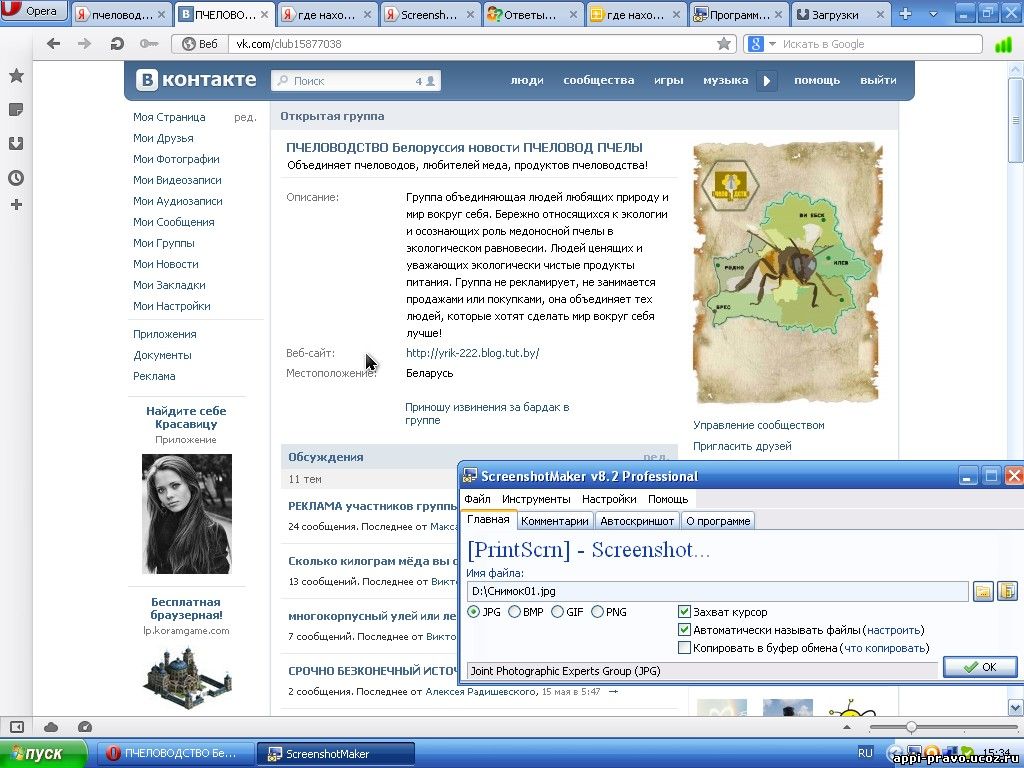Screen dimensions: 1024x768
Task: Click the RU language indicator in the tray
Action: (x=865, y=753)
